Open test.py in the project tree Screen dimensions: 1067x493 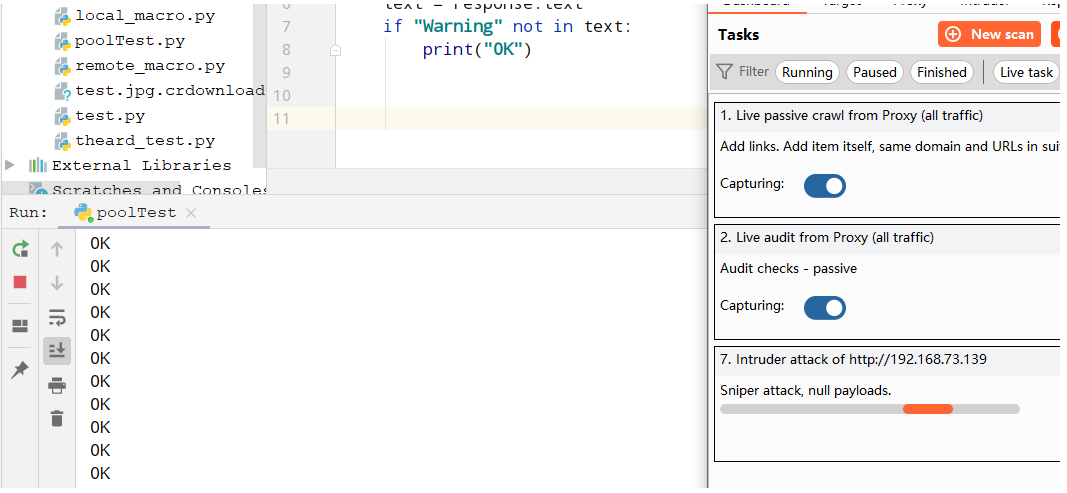(110, 116)
